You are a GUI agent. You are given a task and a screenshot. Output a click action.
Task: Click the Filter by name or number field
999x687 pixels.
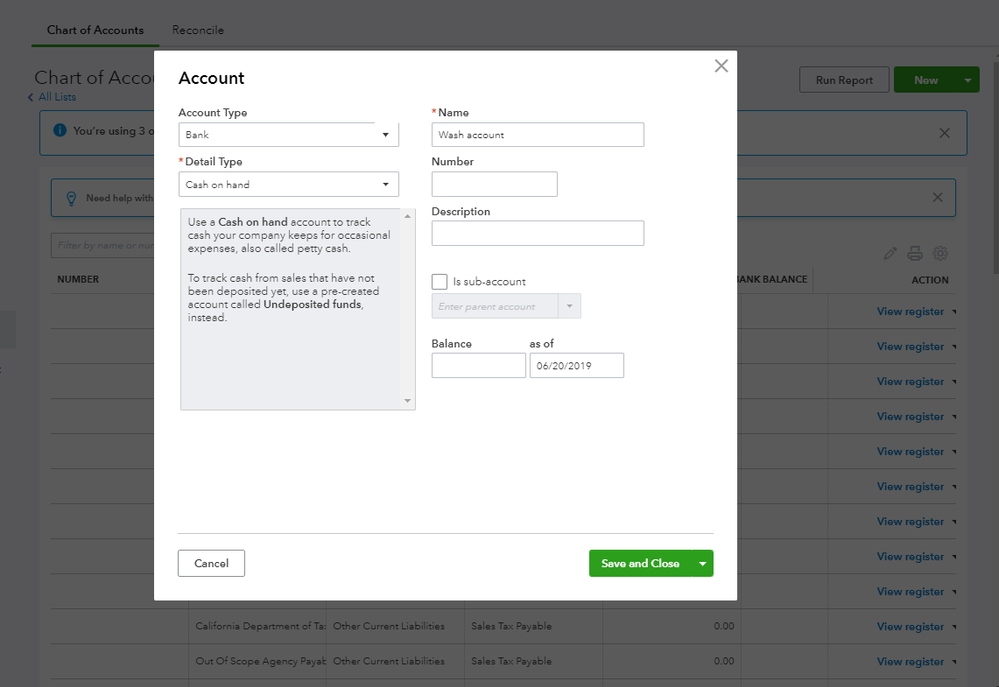(103, 245)
